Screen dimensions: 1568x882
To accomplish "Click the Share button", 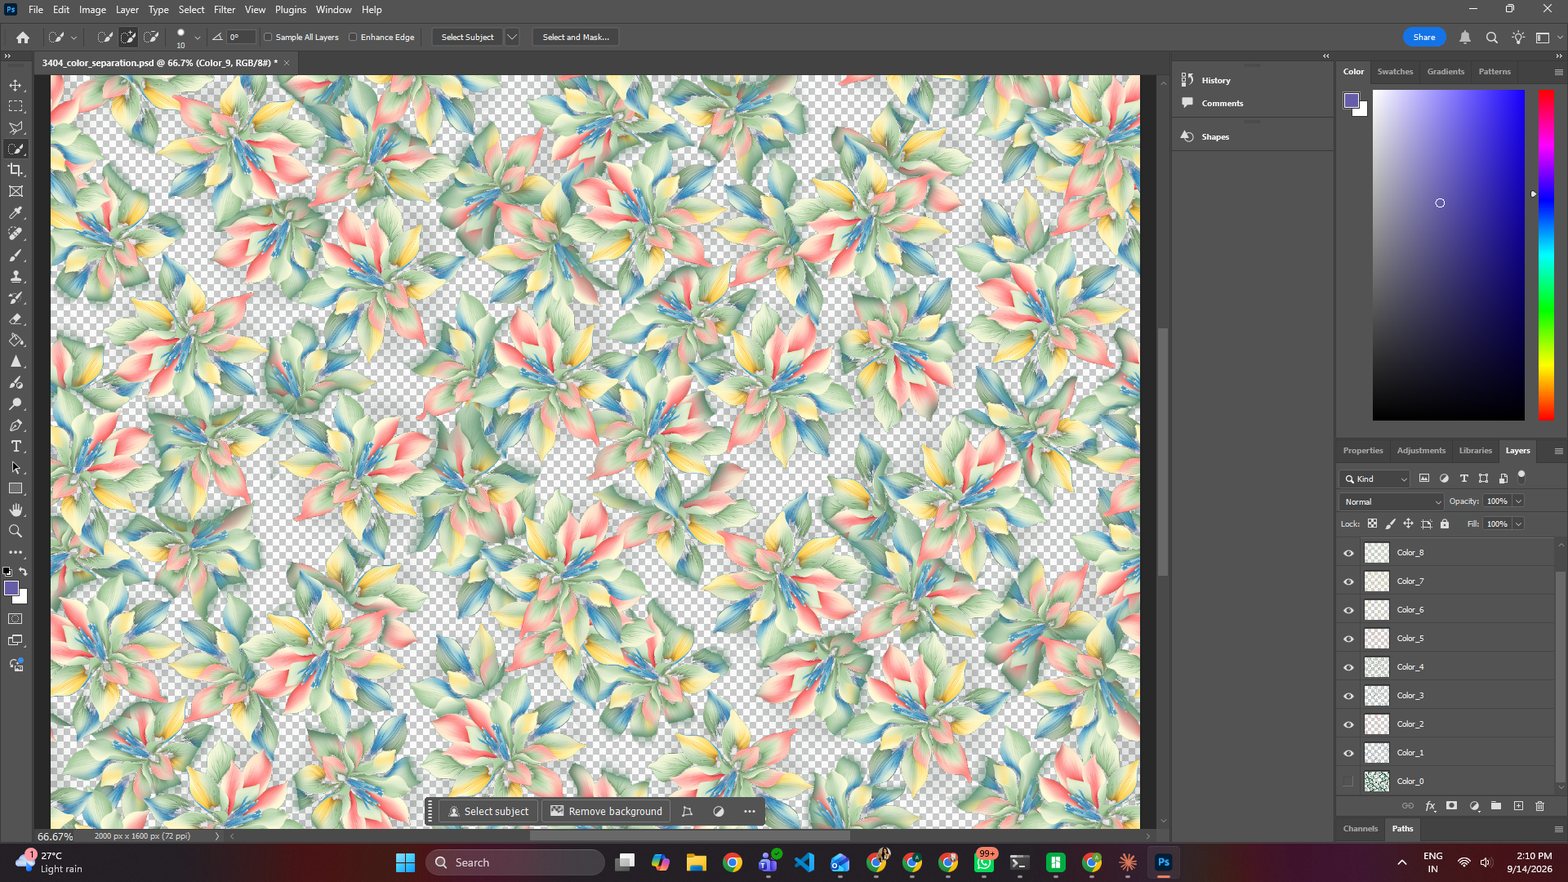I will tap(1424, 37).
